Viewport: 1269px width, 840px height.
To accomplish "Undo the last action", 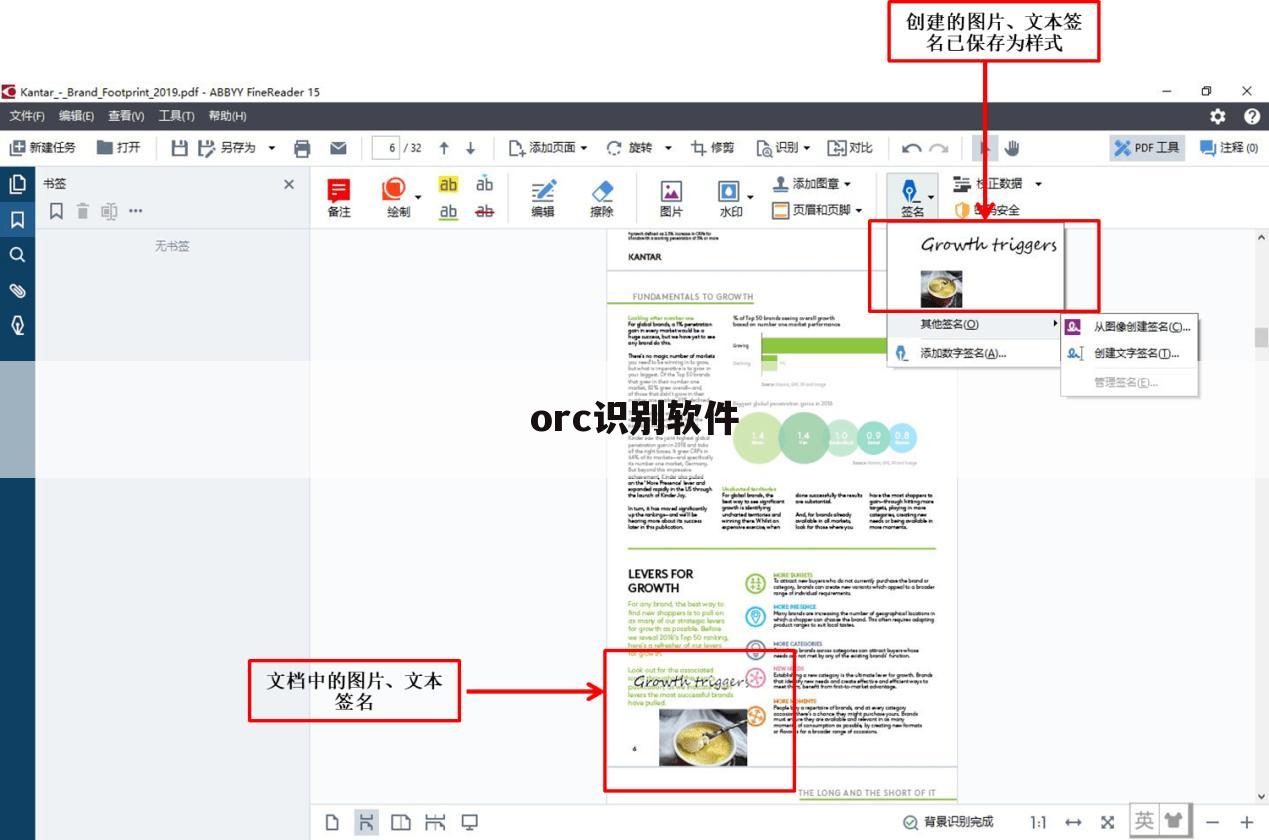I will click(911, 148).
